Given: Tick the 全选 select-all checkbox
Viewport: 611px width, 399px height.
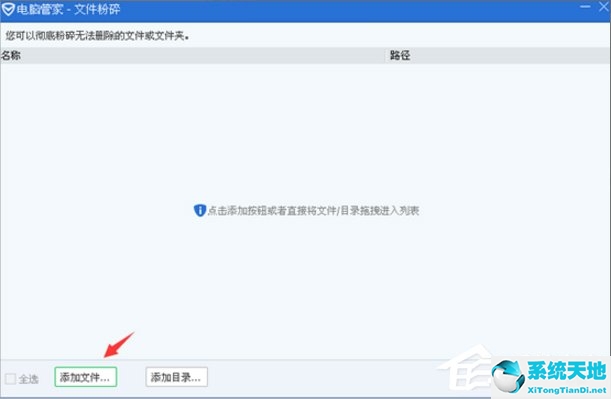Looking at the screenshot, I should [11, 378].
